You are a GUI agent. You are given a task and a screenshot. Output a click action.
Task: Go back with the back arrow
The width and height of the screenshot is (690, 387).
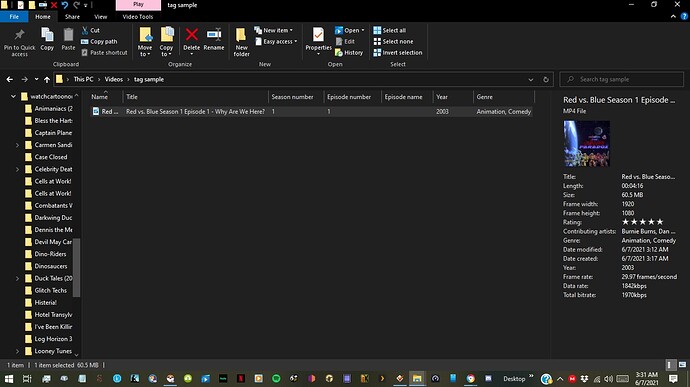10,79
